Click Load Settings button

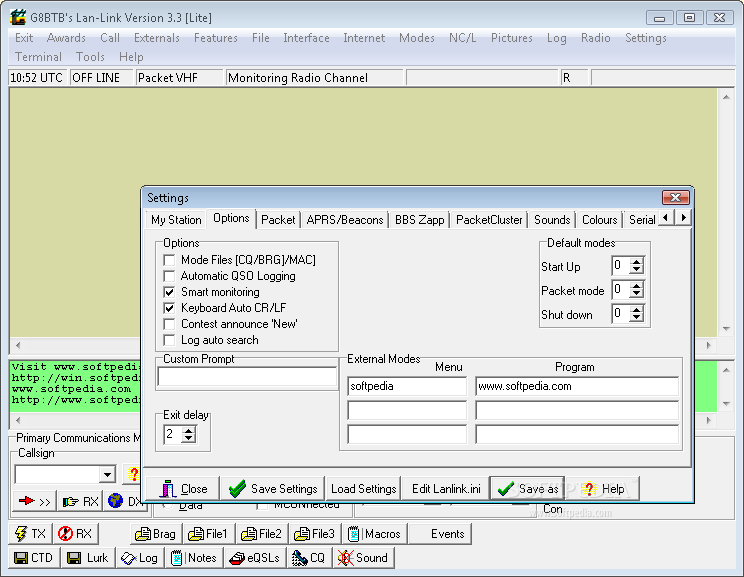click(x=363, y=489)
